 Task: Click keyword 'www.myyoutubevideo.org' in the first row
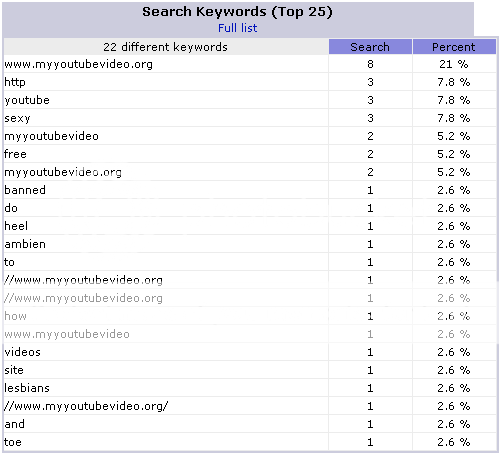78,64
